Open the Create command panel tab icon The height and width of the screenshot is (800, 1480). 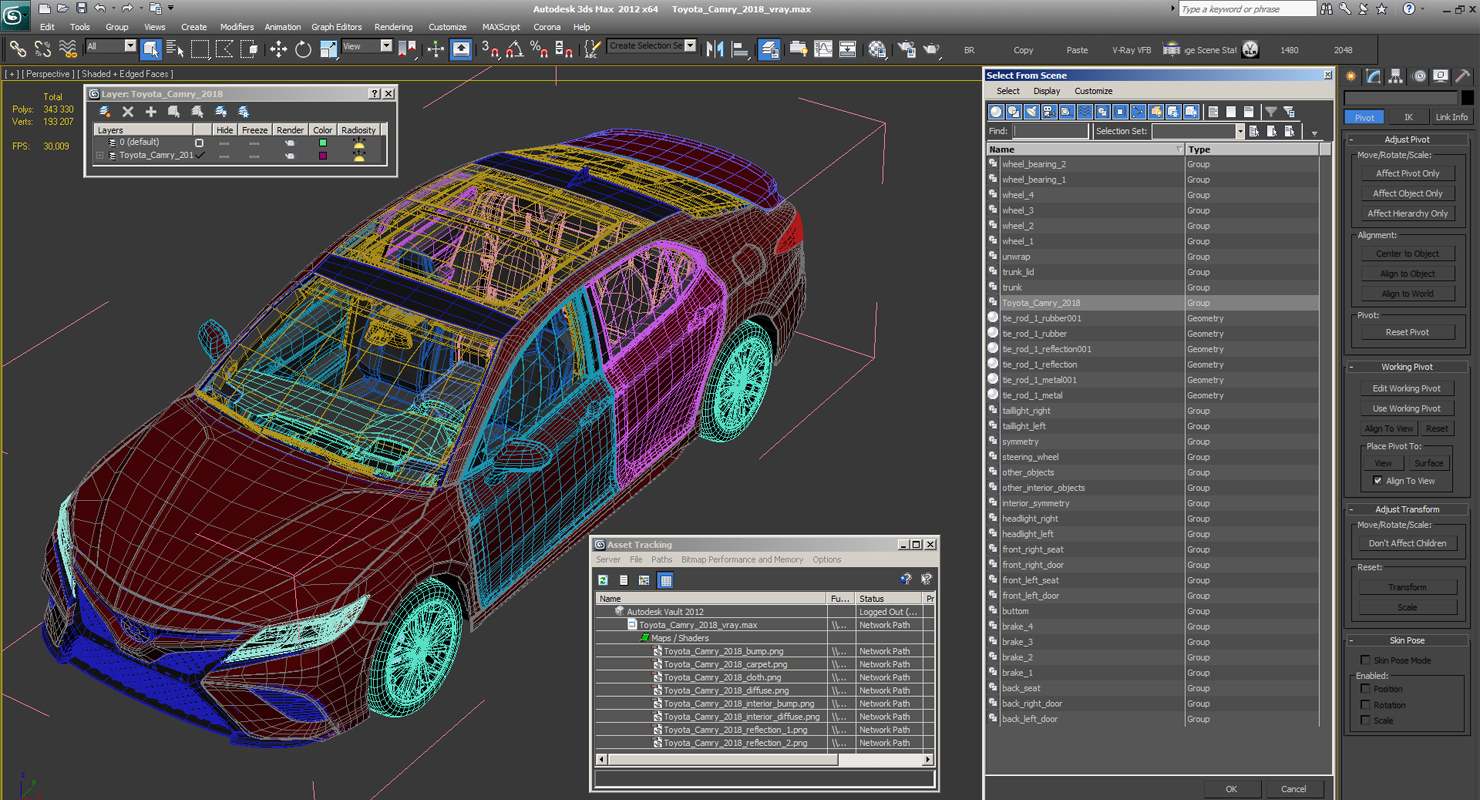tap(1351, 76)
